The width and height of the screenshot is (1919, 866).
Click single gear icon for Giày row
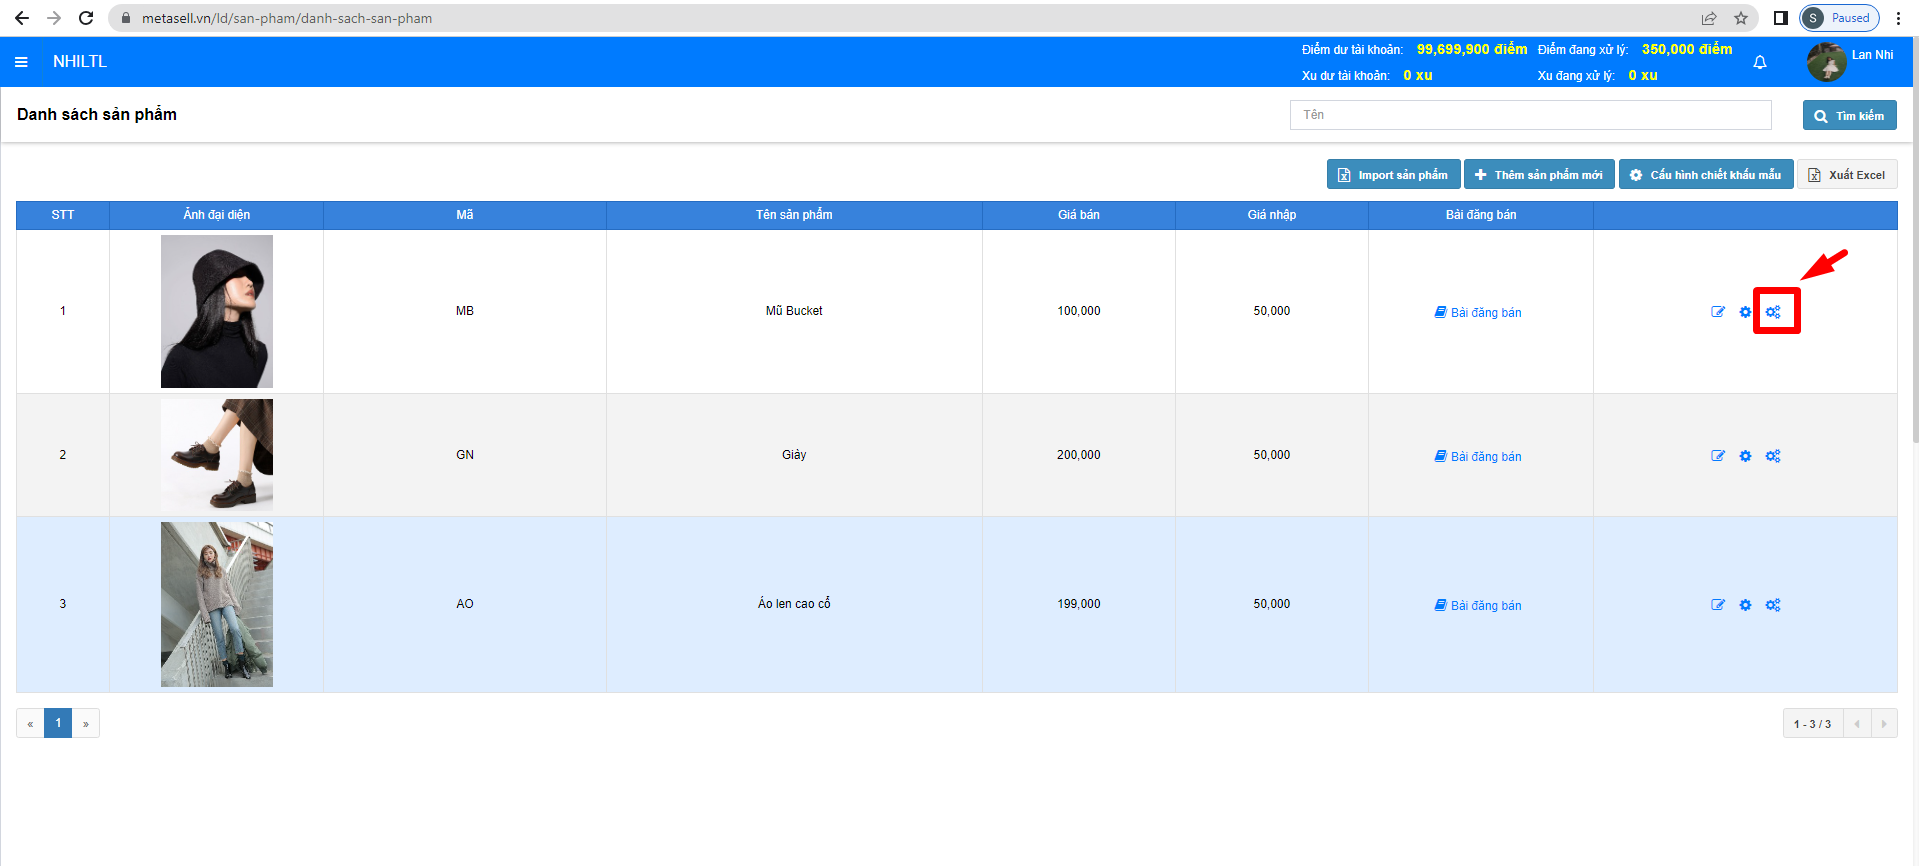click(x=1745, y=456)
